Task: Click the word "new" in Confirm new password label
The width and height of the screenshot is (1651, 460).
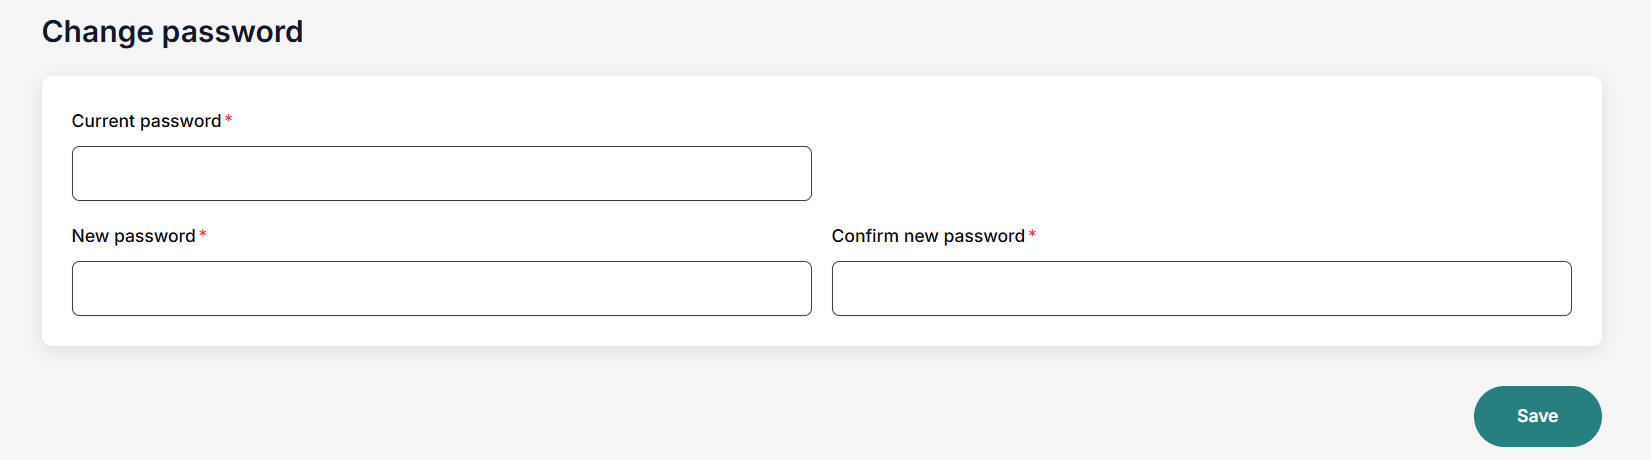Action: pyautogui.click(x=921, y=236)
